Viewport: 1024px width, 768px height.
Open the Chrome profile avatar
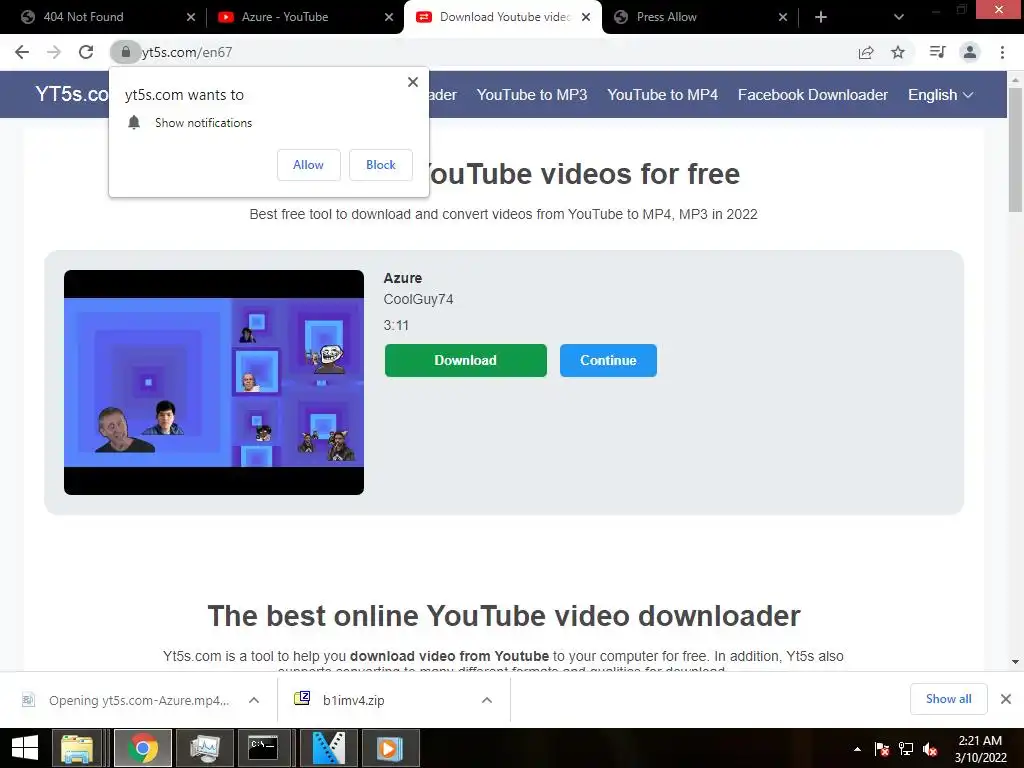tap(970, 52)
